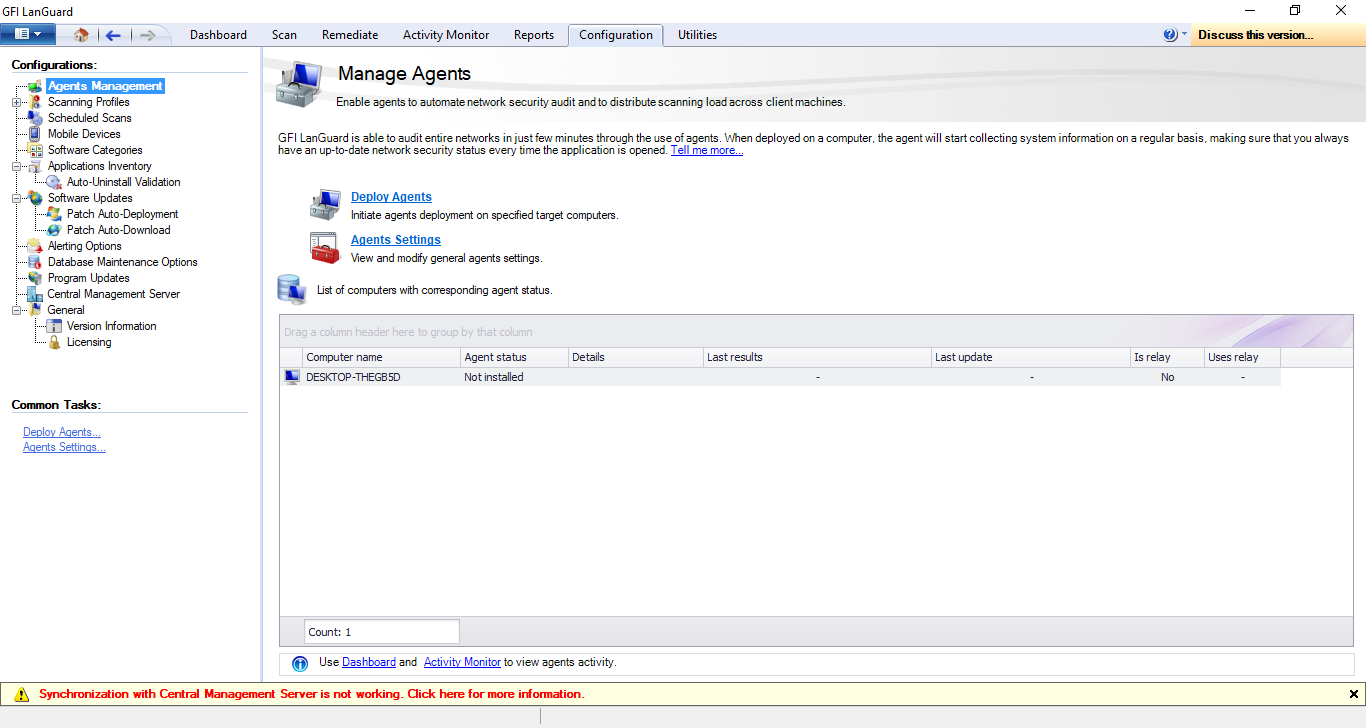Click the Deploy Agents heading link

[391, 197]
